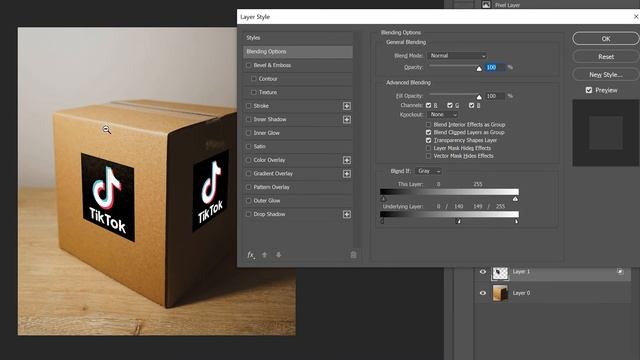
Task: Add another Gradient Overlay with plus icon
Action: pyautogui.click(x=347, y=174)
